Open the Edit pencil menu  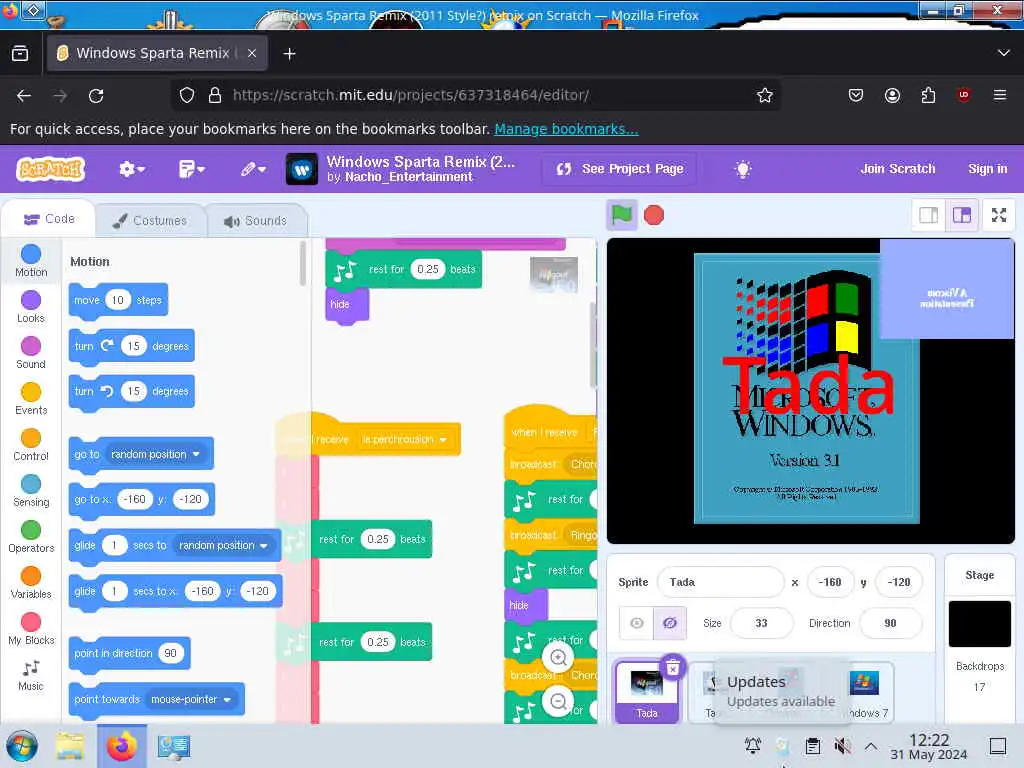(x=253, y=169)
